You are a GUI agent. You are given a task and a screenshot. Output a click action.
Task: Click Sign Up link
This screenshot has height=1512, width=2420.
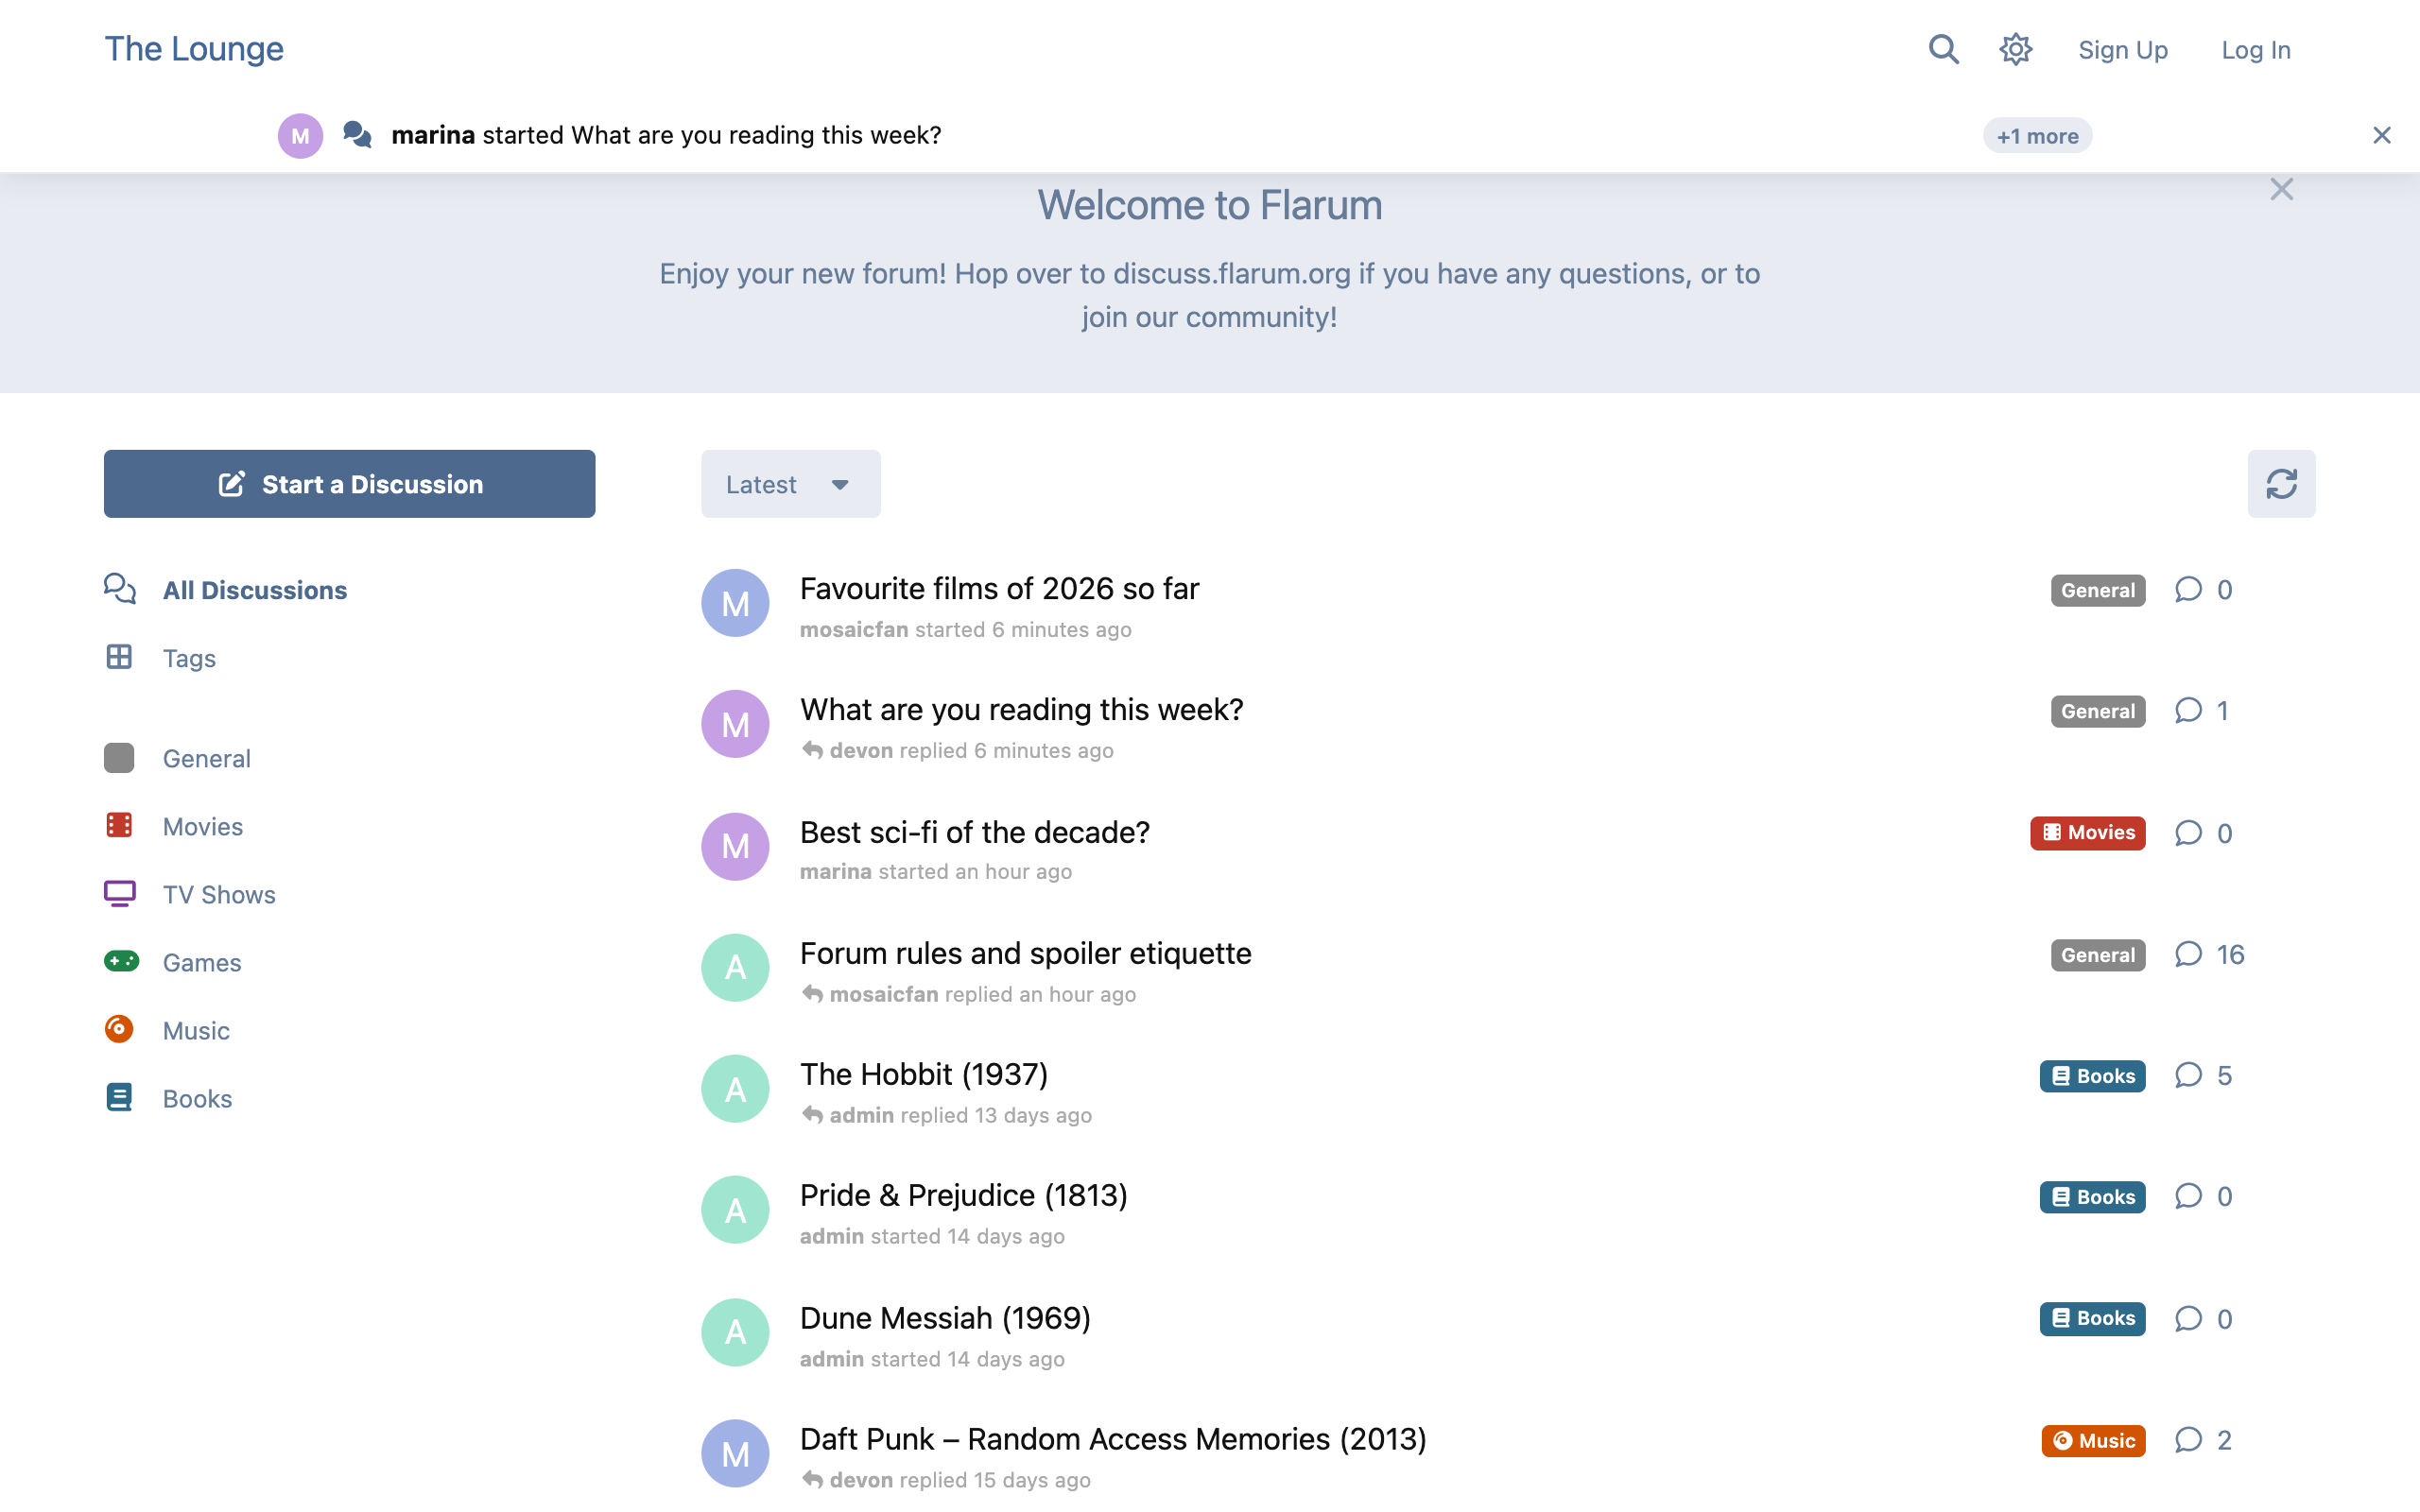click(x=2122, y=50)
